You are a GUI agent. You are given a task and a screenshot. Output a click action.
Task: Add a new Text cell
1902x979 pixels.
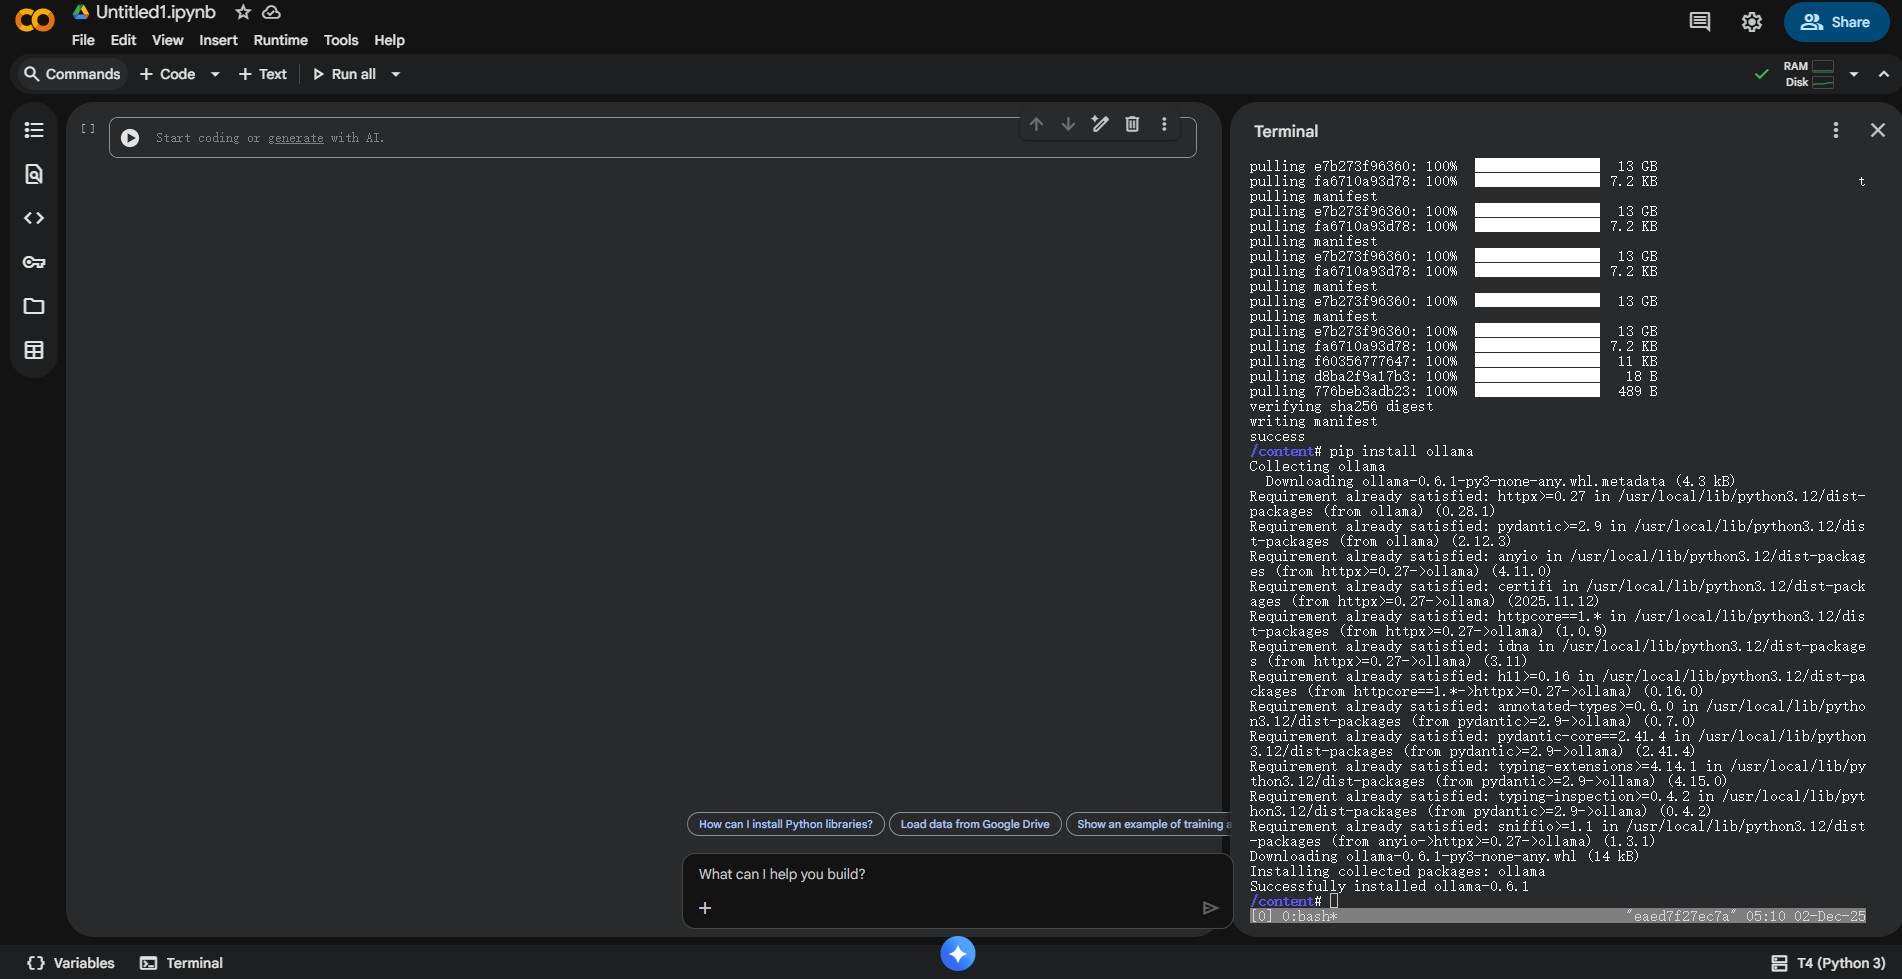tap(262, 74)
